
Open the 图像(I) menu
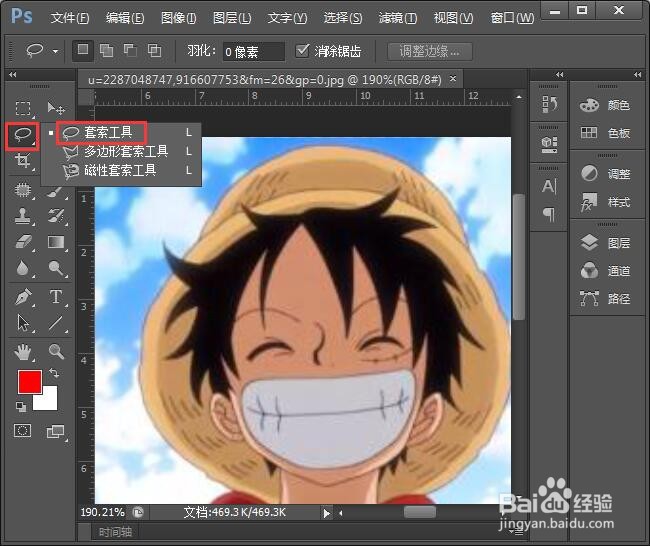(179, 18)
